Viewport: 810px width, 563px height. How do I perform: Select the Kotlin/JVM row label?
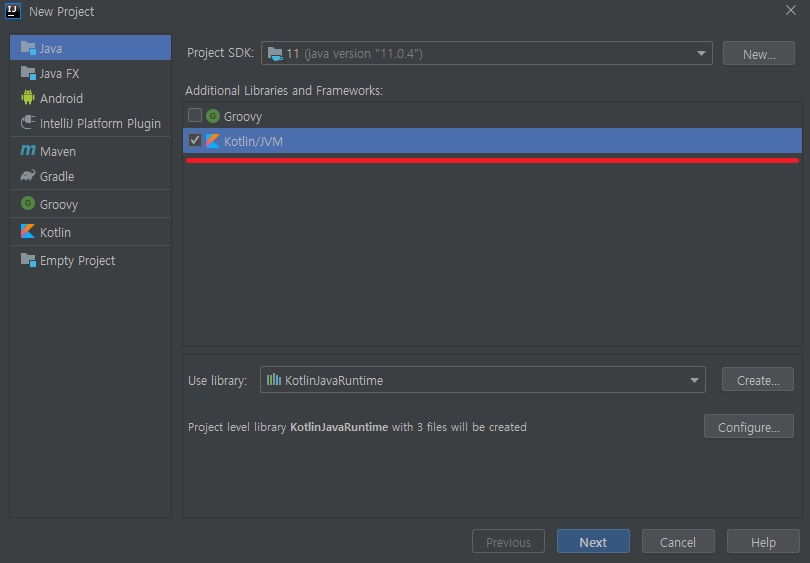point(253,141)
